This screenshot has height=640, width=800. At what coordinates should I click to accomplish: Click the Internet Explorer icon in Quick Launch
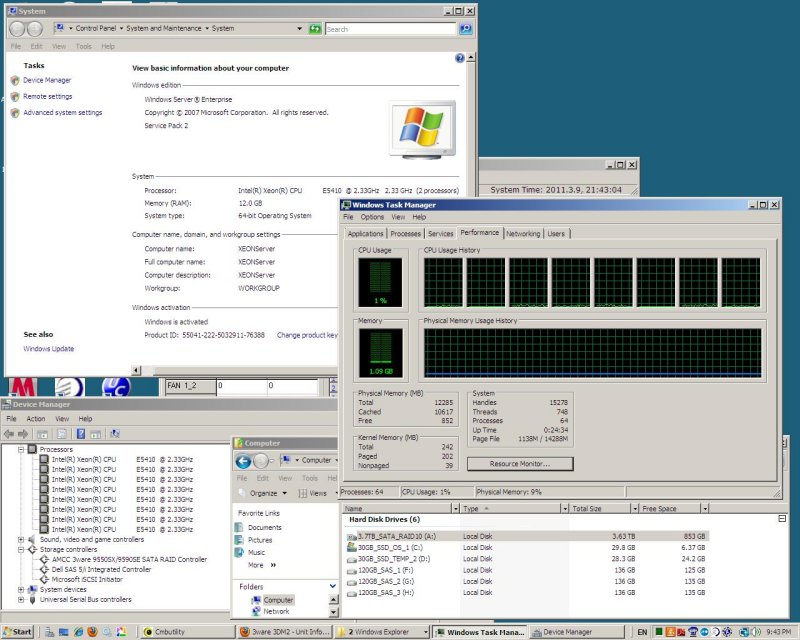(78, 632)
